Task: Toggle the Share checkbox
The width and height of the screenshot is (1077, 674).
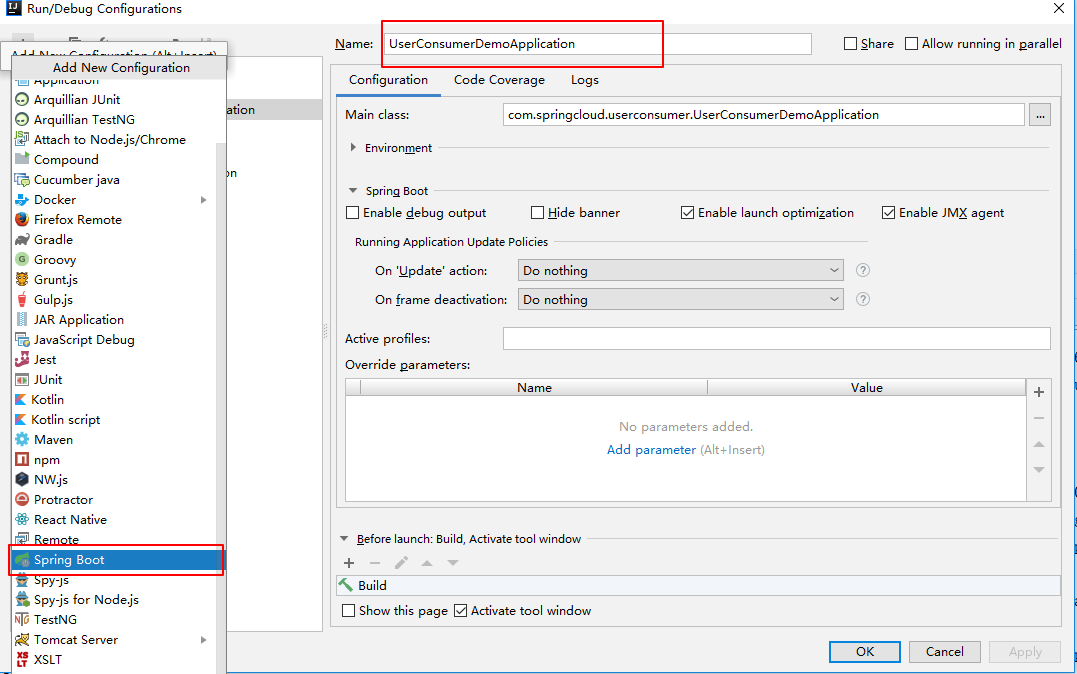Action: click(x=850, y=43)
